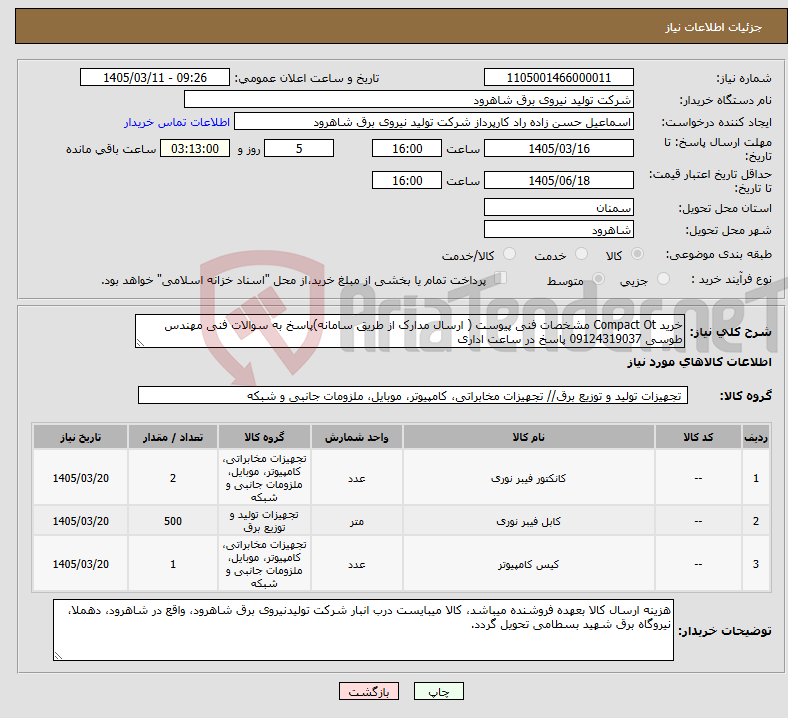Click the response deadline time field before روز و
This screenshot has width=788, height=718.
[407, 149]
